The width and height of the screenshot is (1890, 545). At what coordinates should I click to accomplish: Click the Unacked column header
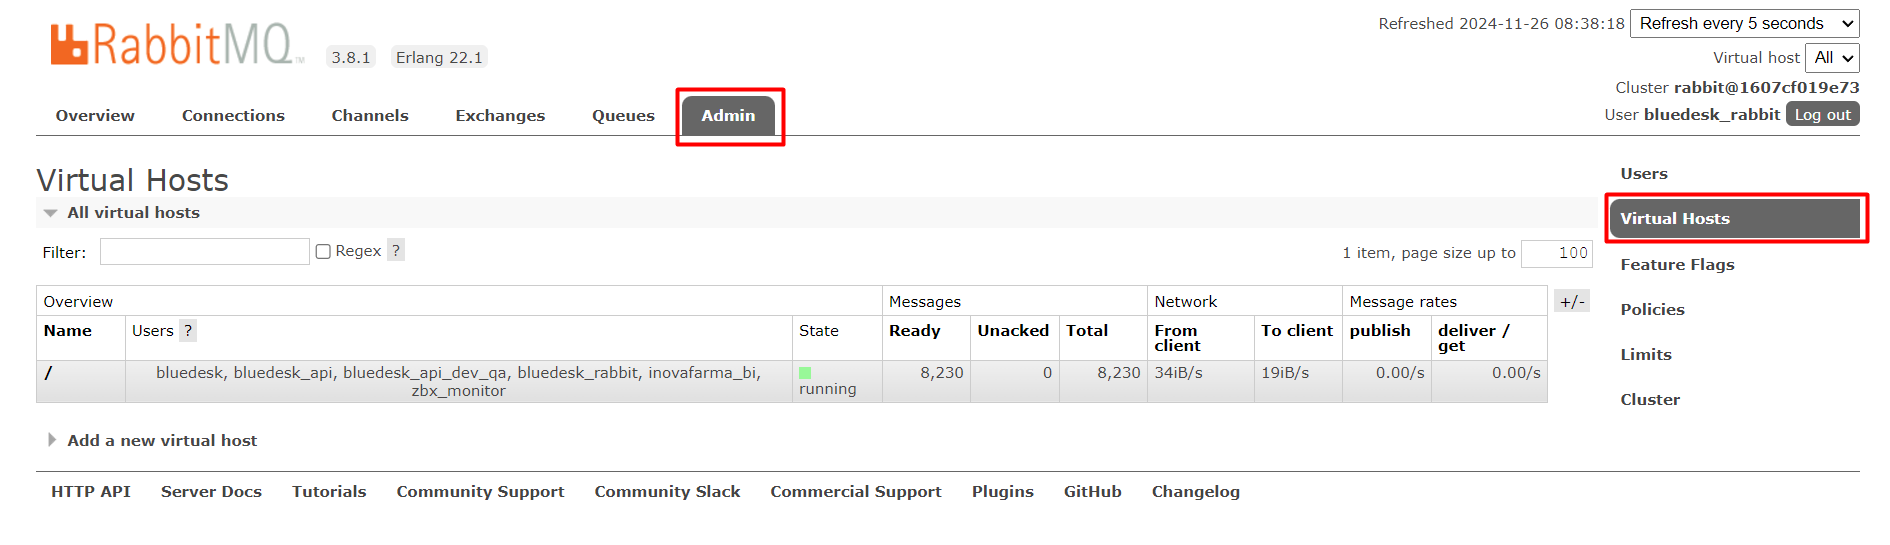point(1013,330)
